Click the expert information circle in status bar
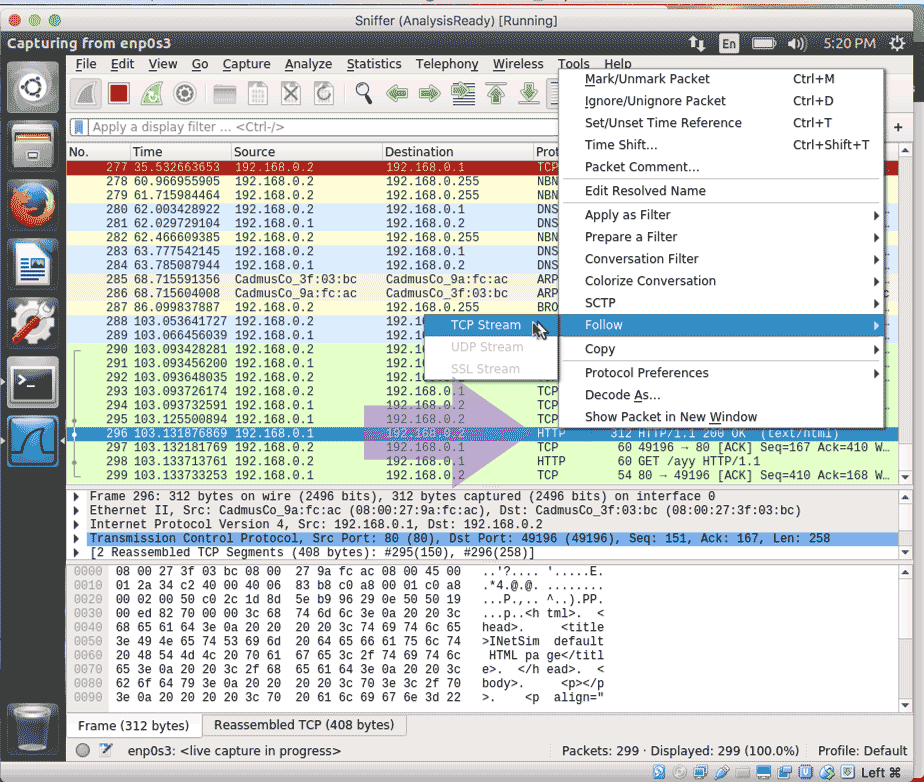Screen dimensions: 924x782 tap(83, 750)
